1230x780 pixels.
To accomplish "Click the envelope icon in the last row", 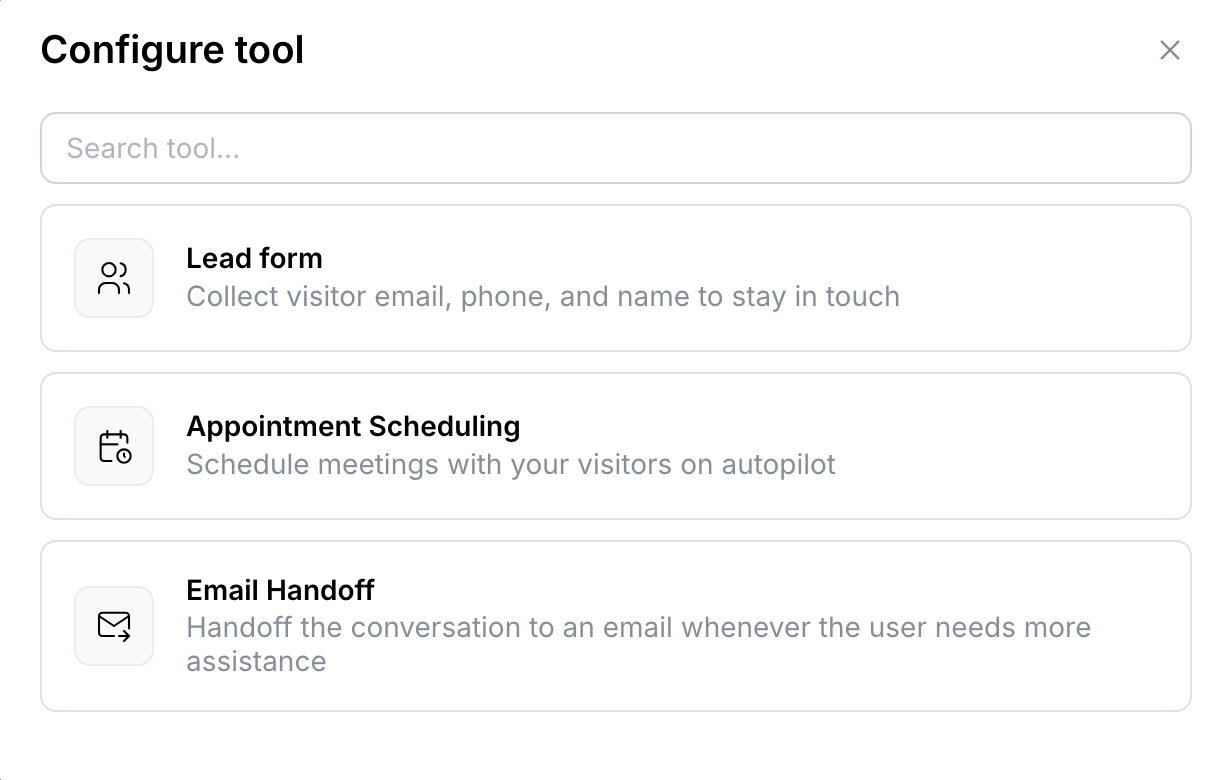I will pos(113,626).
